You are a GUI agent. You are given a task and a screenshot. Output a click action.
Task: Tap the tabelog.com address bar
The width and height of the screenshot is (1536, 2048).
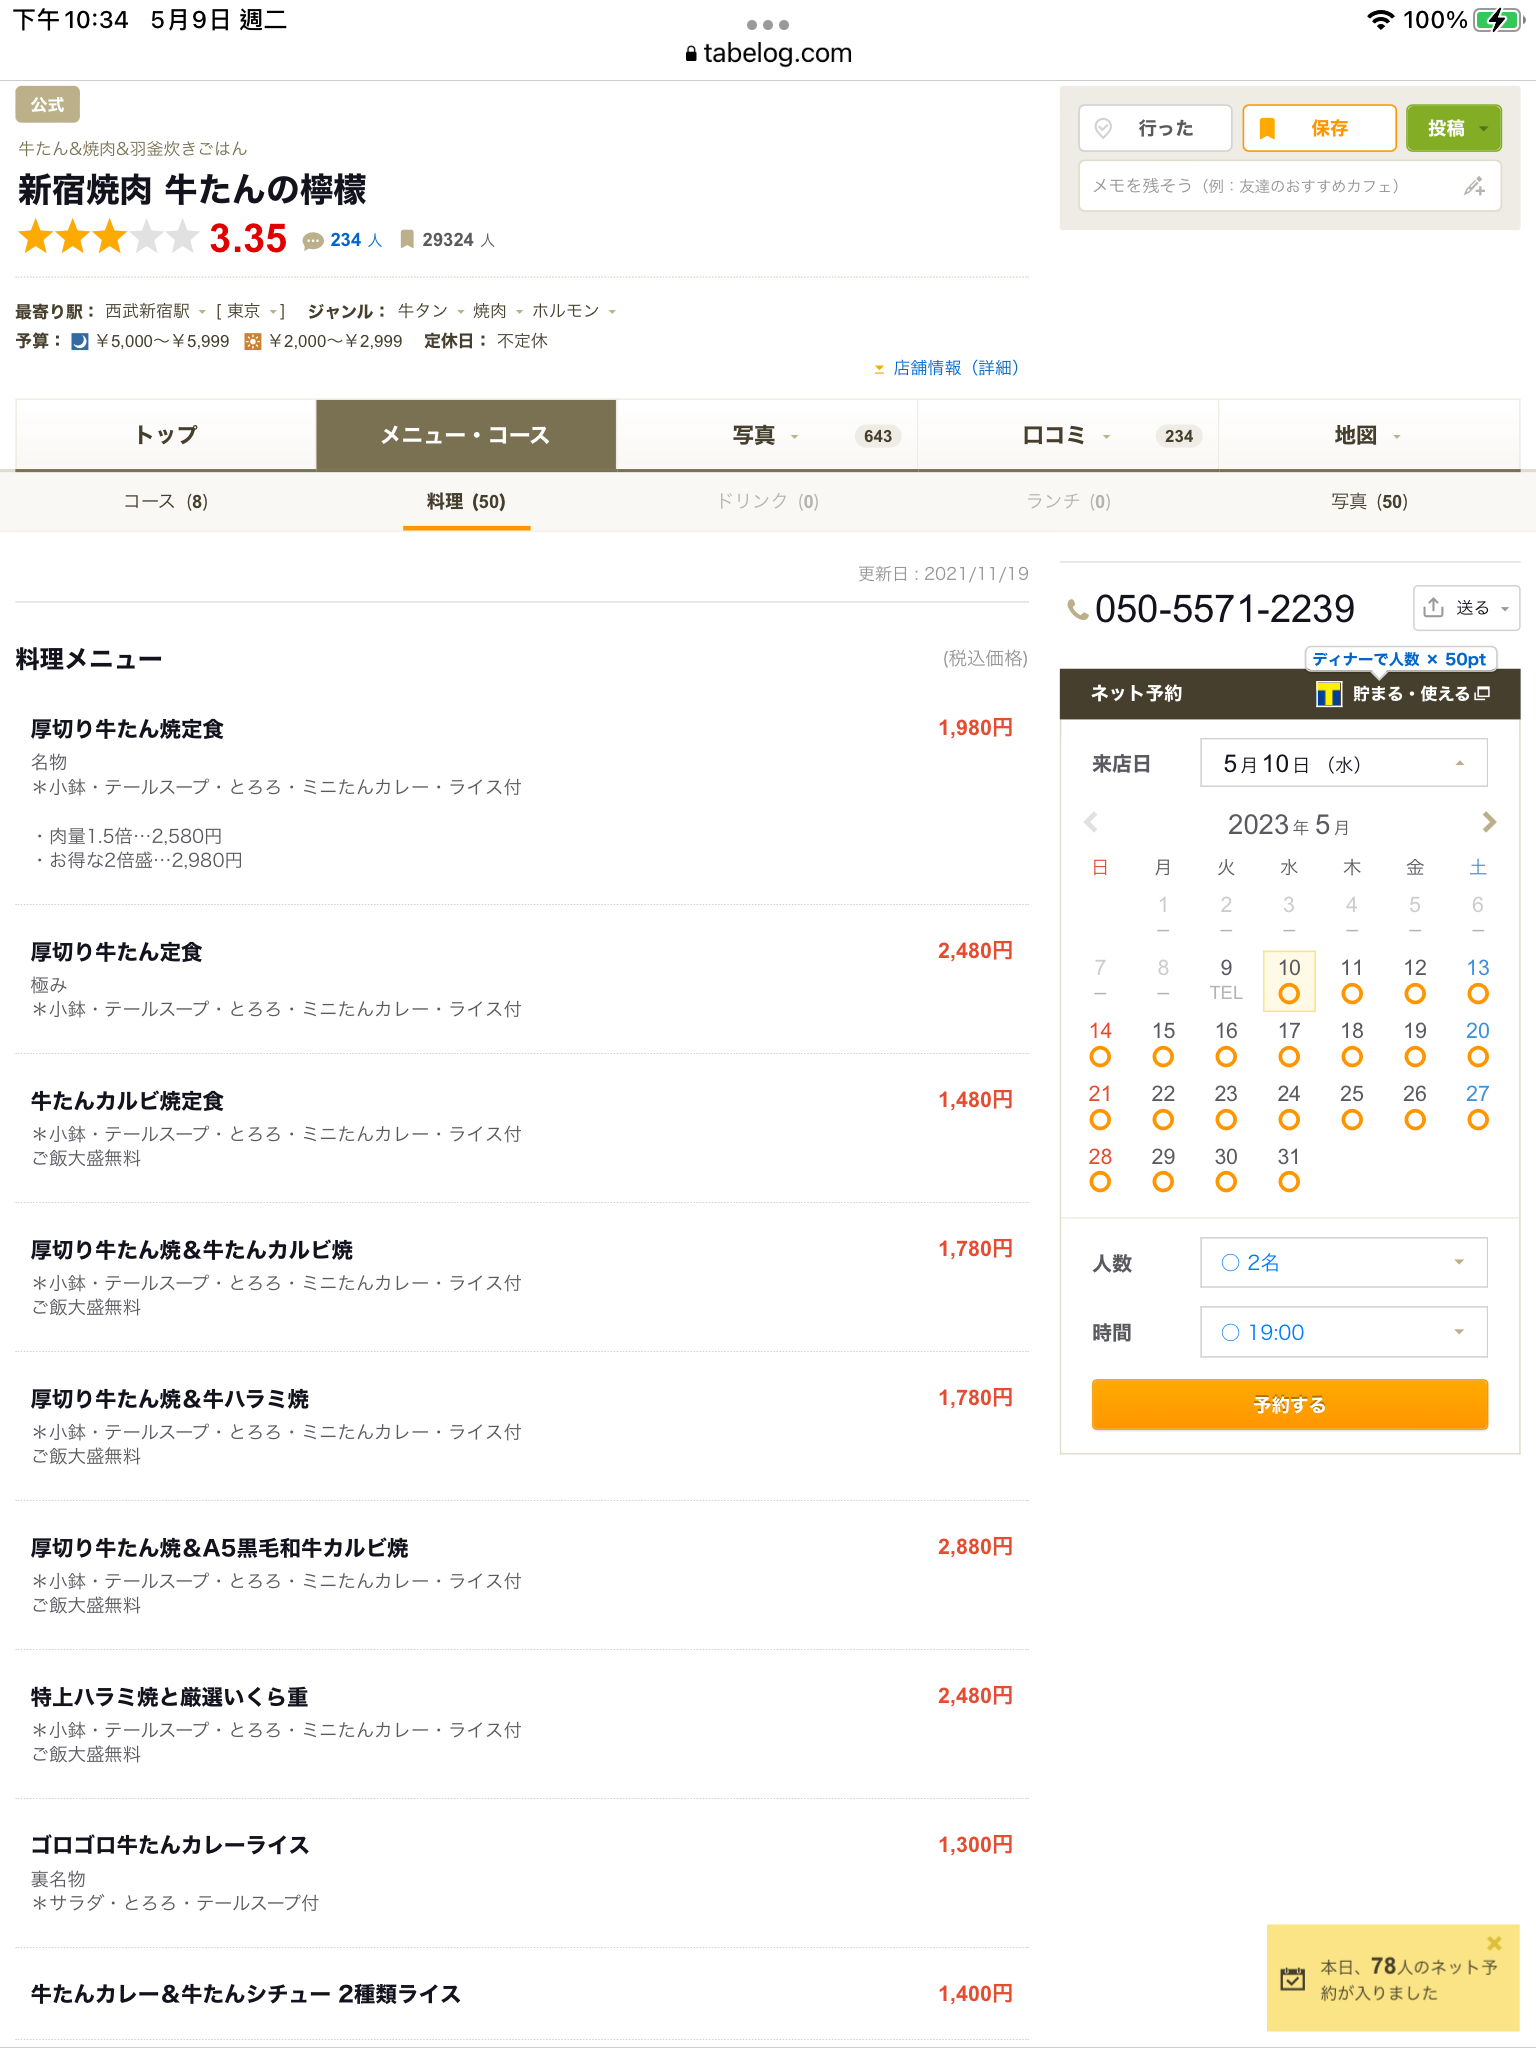tap(767, 53)
